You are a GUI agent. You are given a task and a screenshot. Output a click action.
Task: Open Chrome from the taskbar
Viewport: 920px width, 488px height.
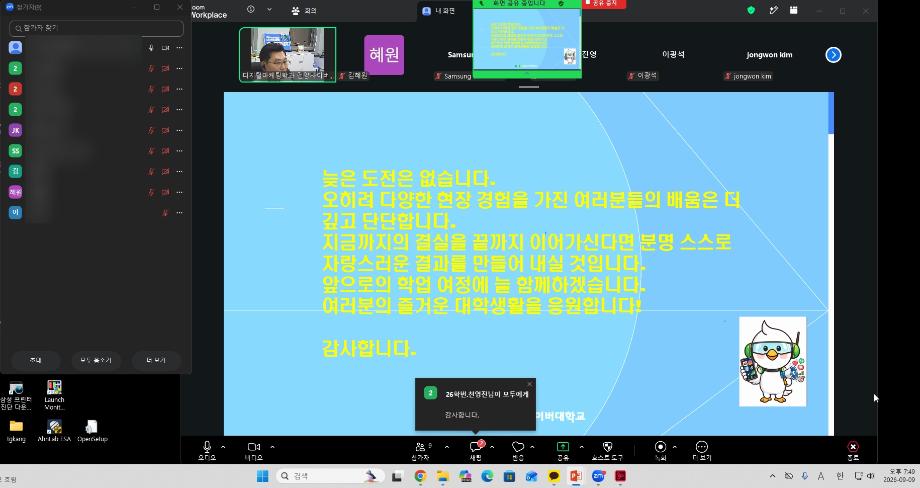[420, 476]
